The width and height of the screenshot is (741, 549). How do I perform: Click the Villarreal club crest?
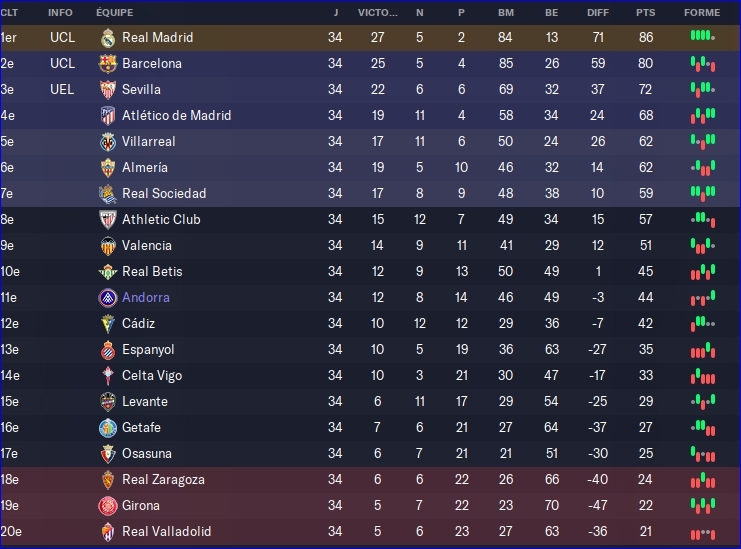(108, 141)
